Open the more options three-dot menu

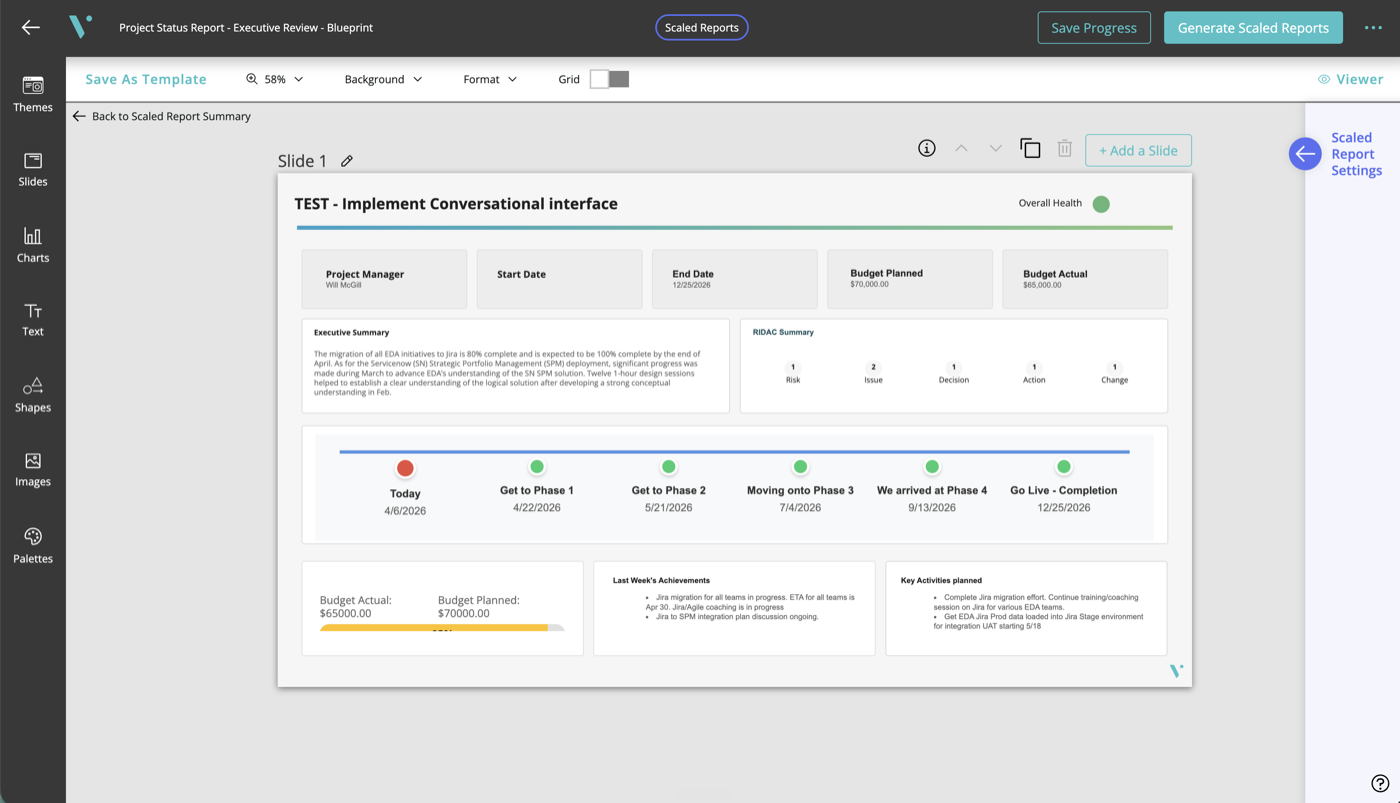(x=1373, y=28)
